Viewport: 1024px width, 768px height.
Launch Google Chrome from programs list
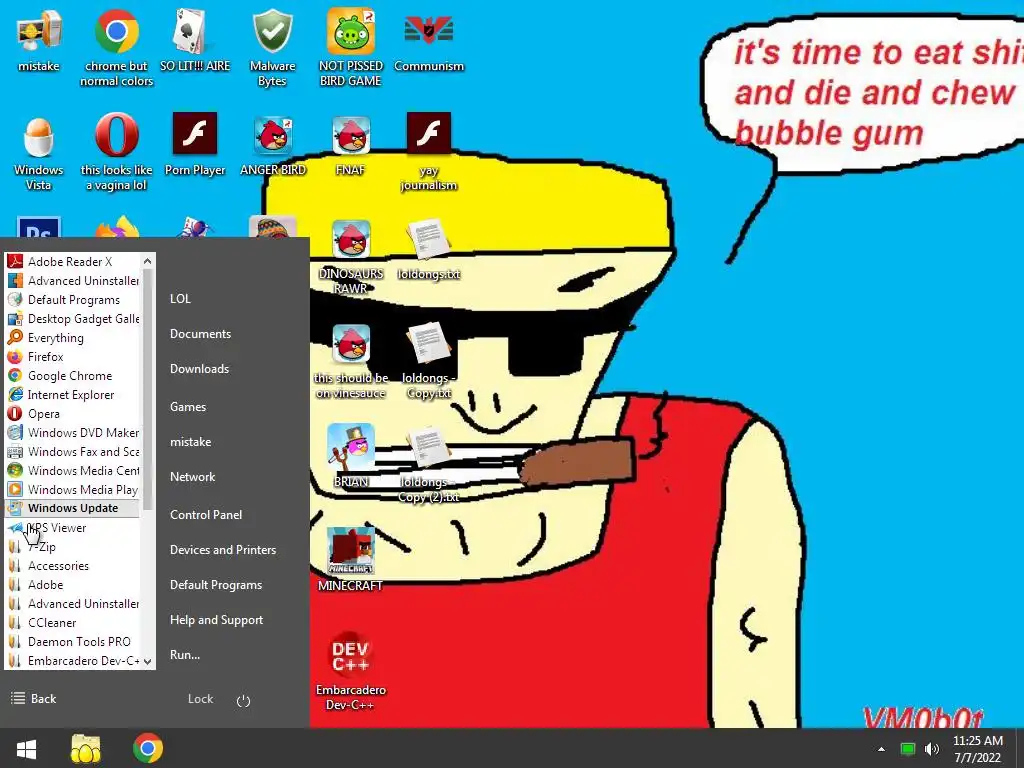[72, 376]
